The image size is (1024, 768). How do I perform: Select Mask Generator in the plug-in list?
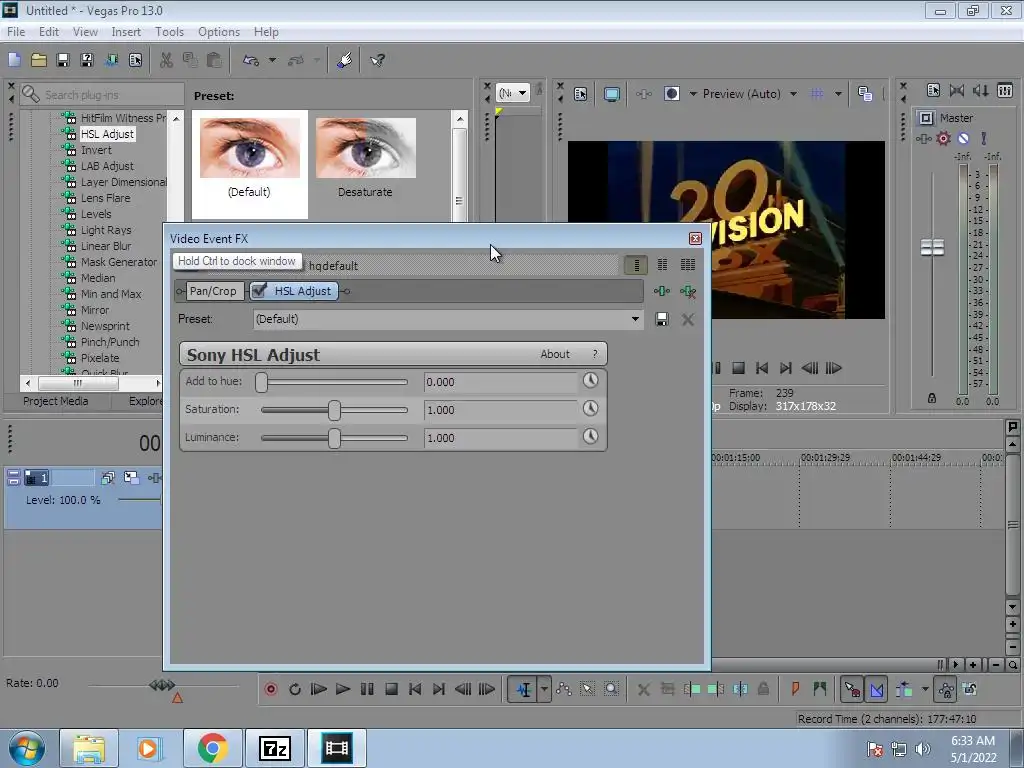pos(119,262)
